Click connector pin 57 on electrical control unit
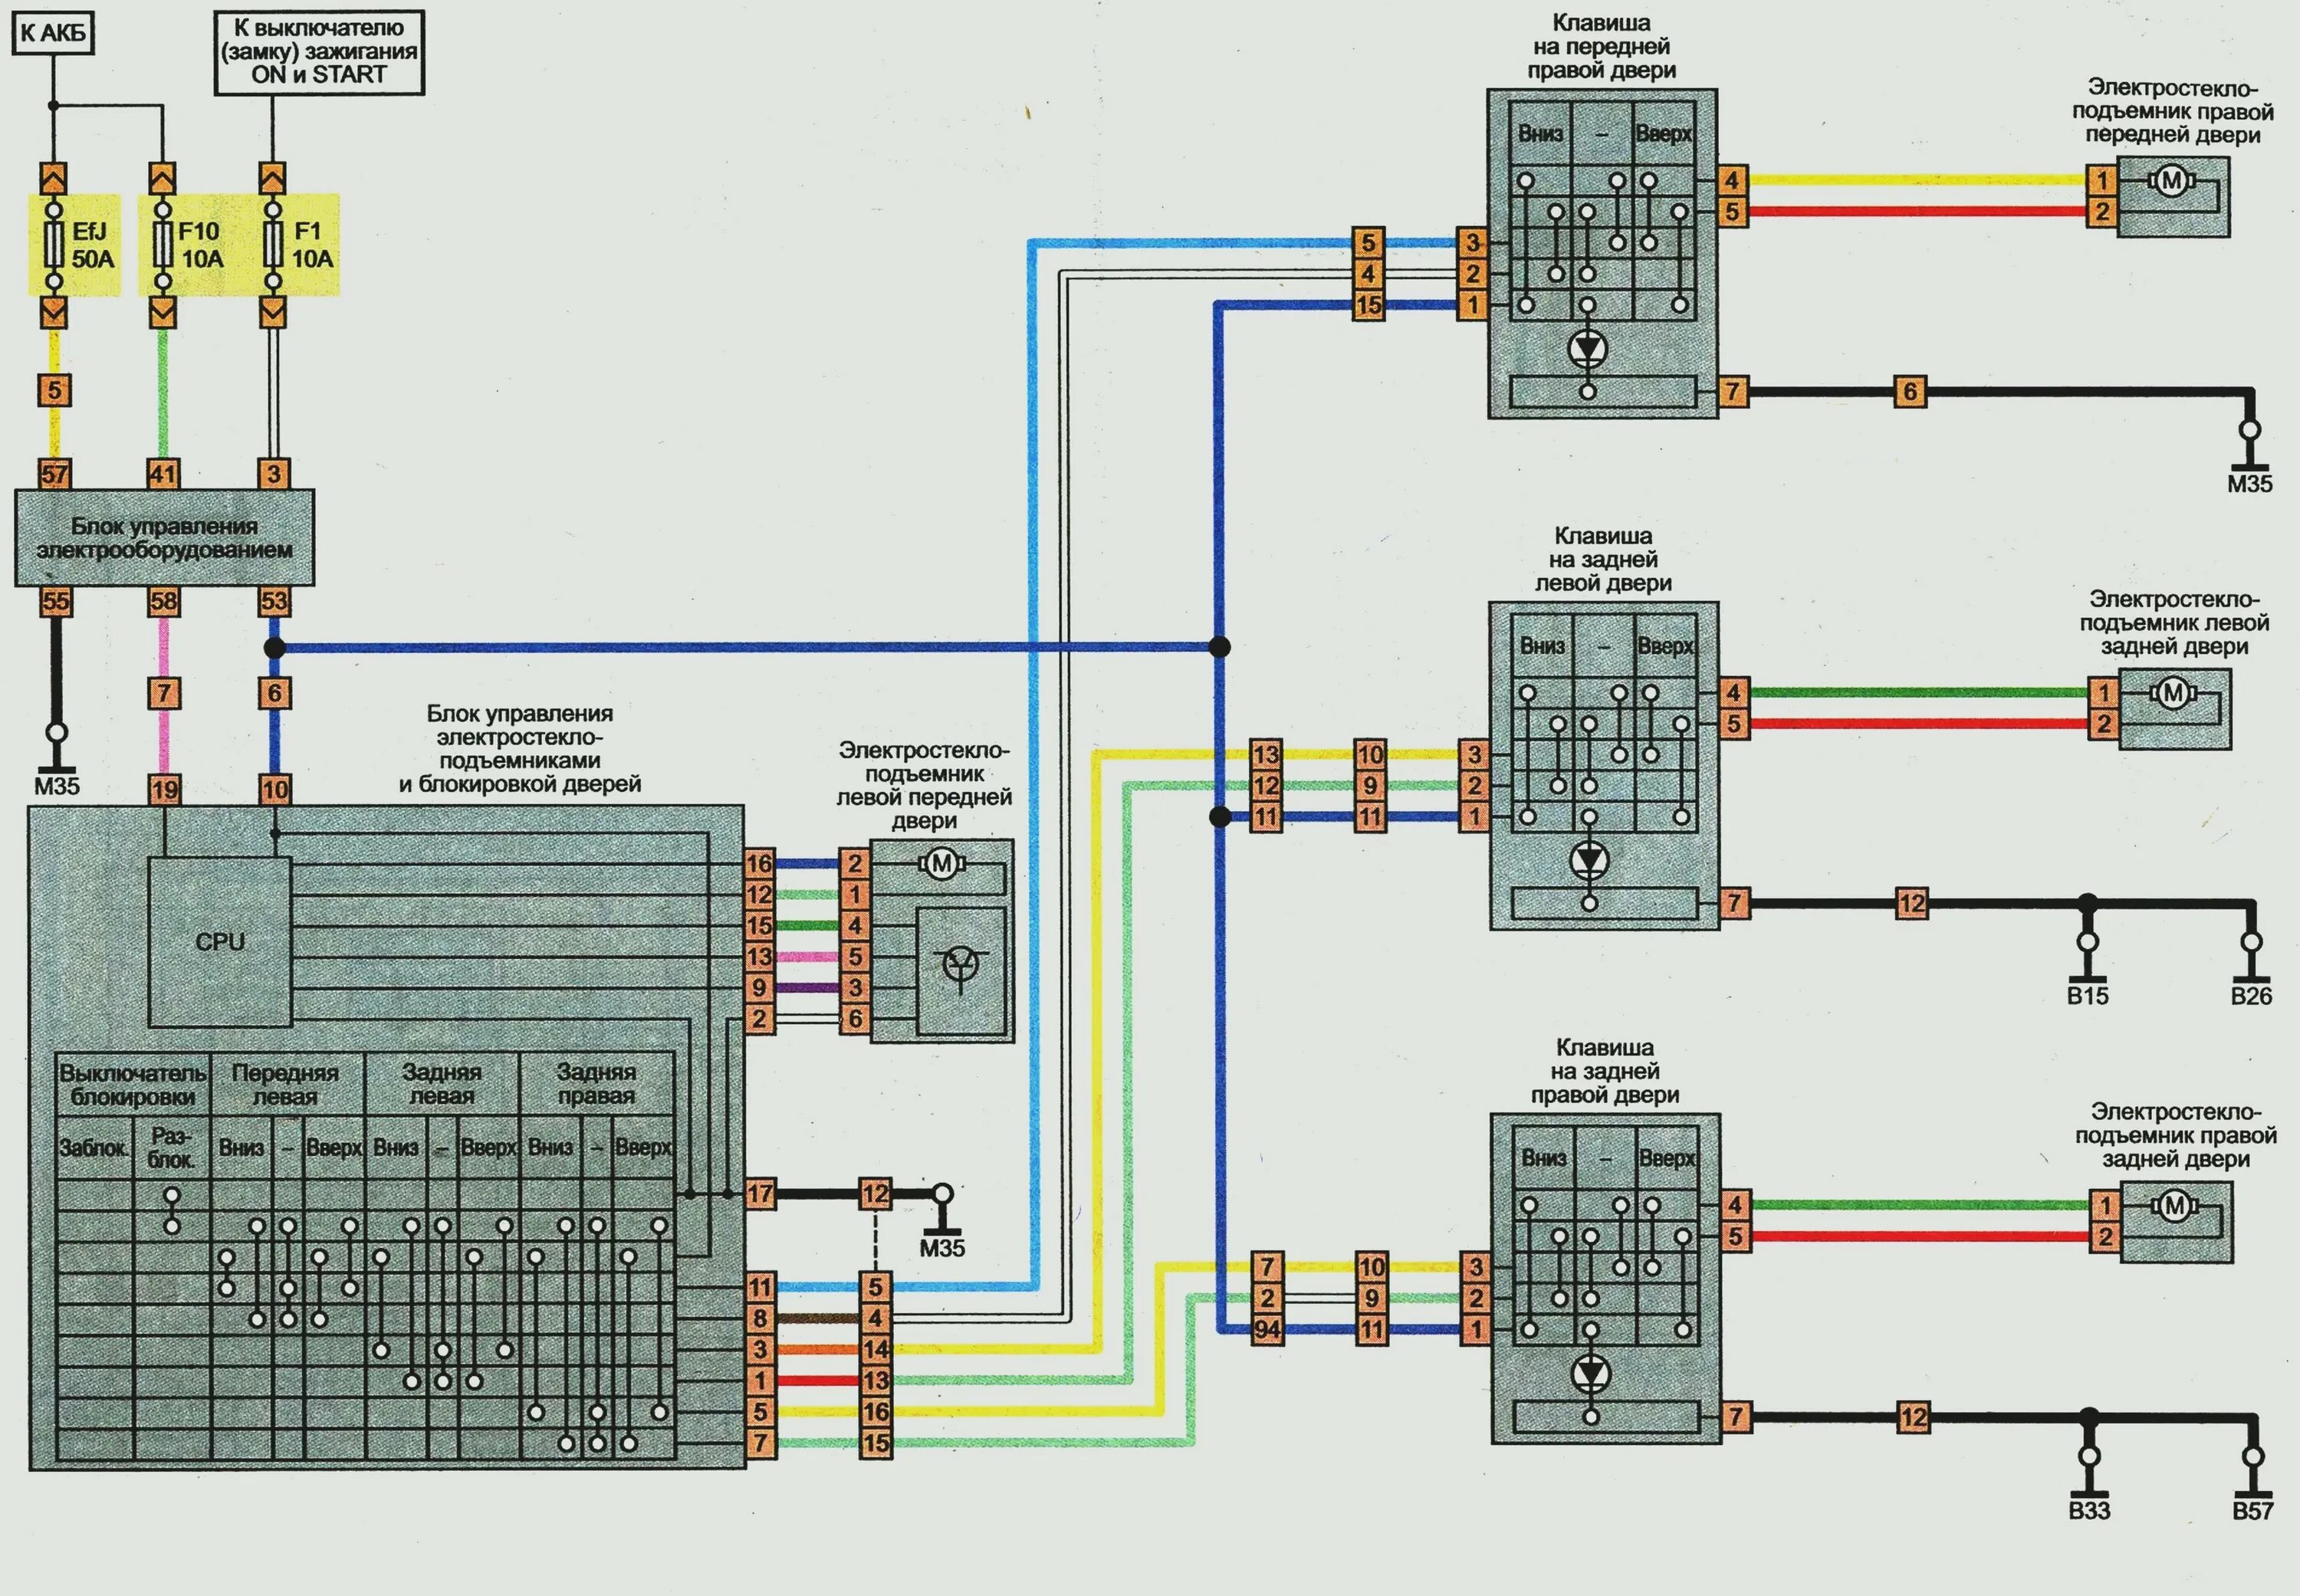This screenshot has height=1596, width=2300. [x=54, y=474]
